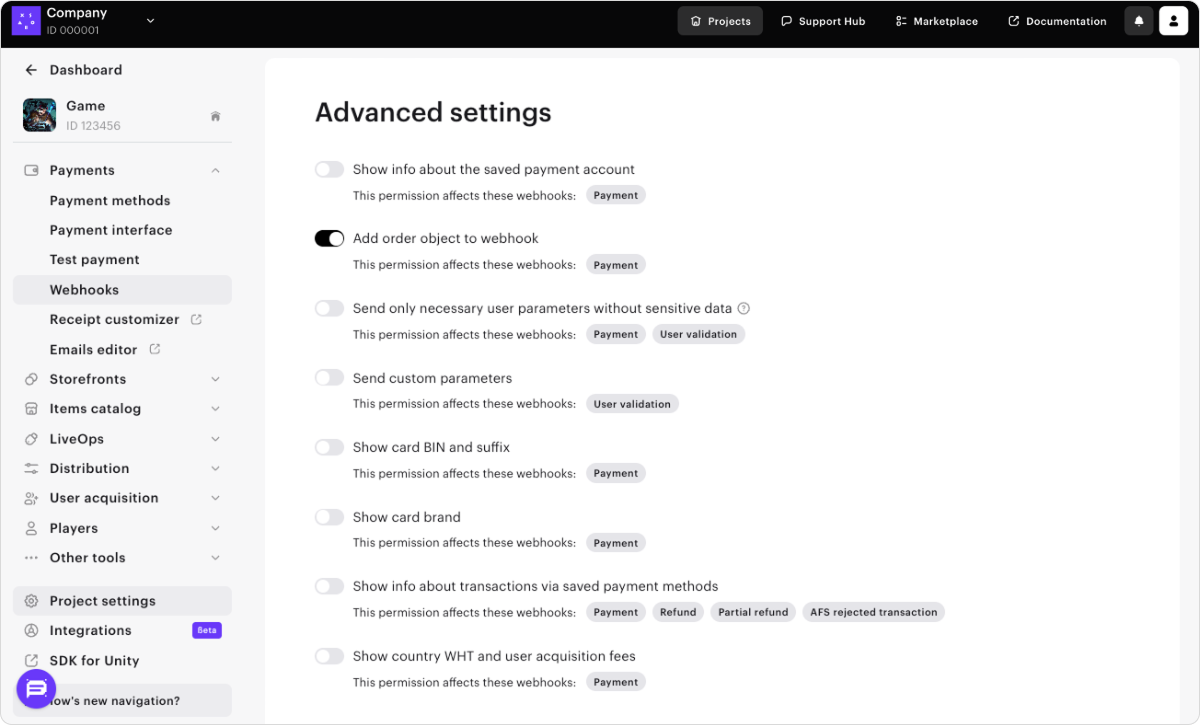
Task: Click the new navigation prompt button
Action: coord(122,701)
